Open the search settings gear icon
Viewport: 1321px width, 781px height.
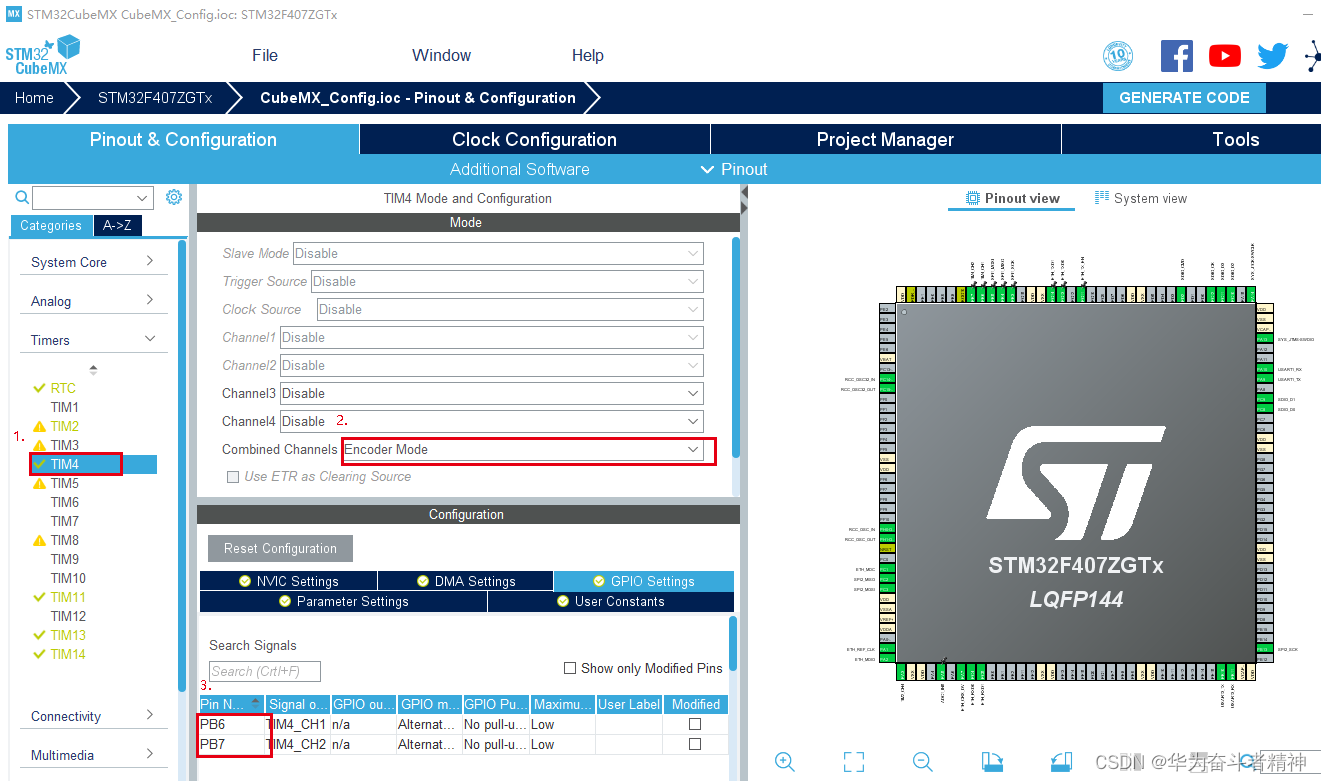[173, 197]
